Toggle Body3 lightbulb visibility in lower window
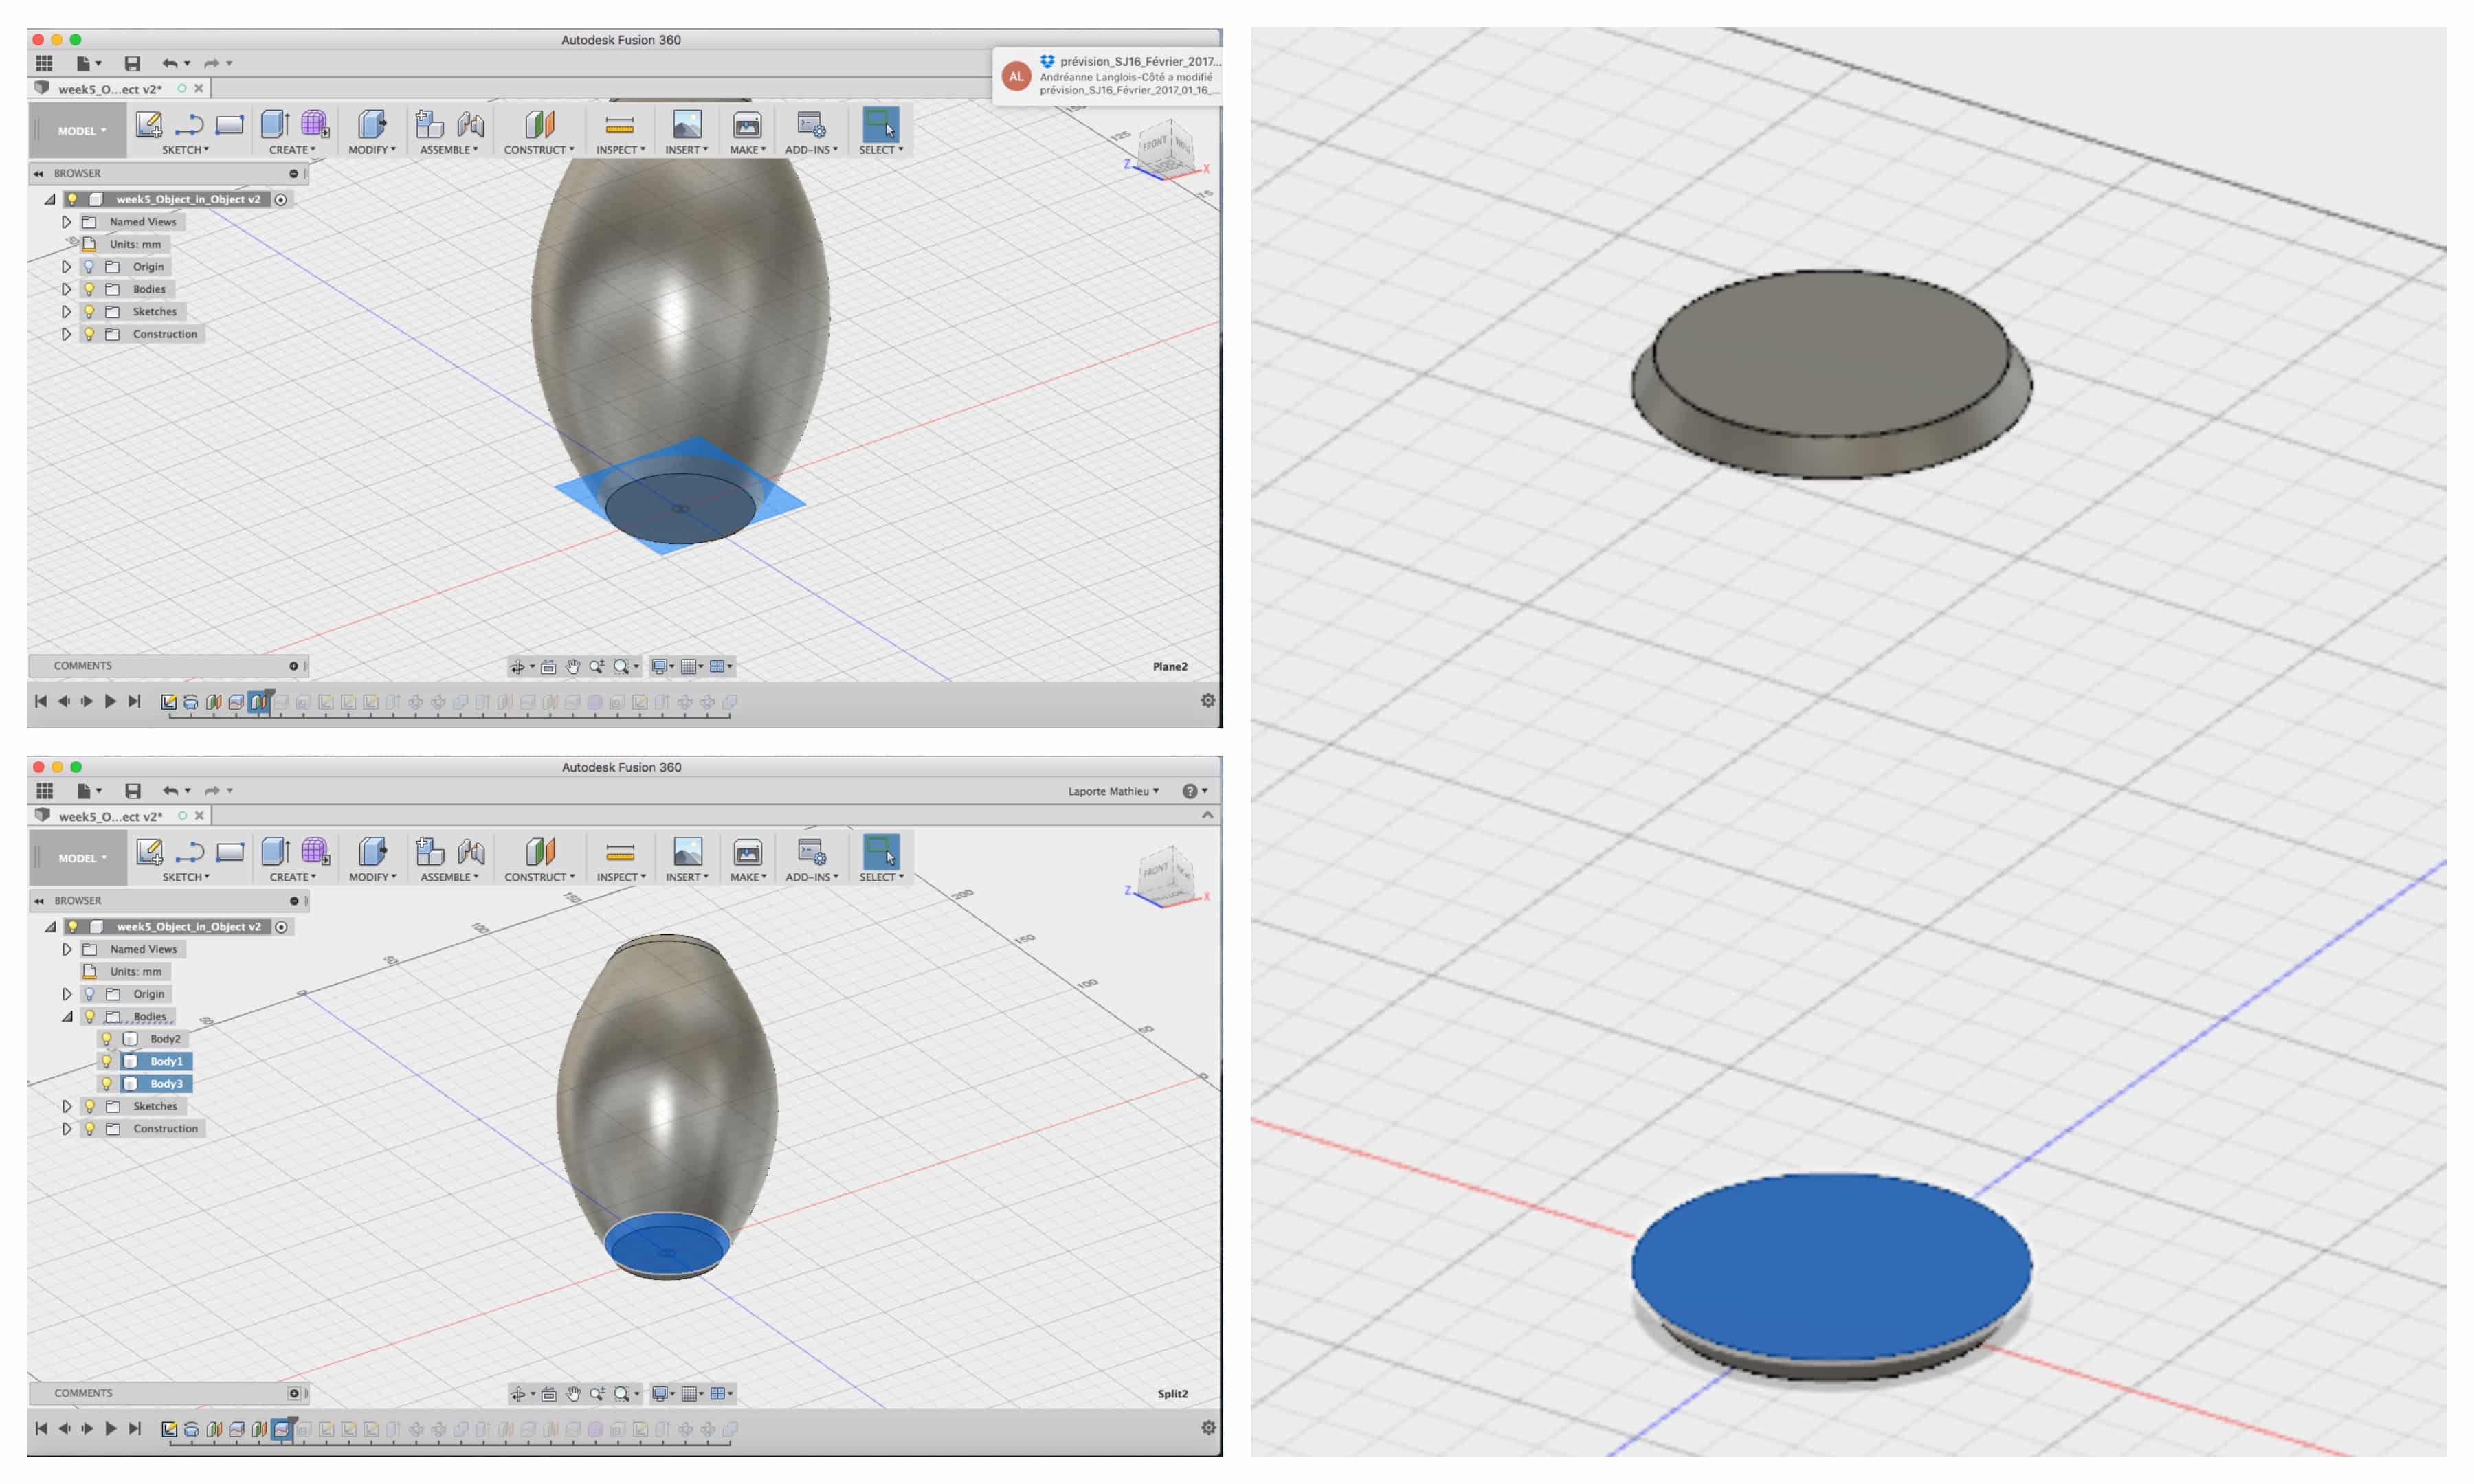This screenshot has width=2474, height=1484. pyautogui.click(x=107, y=1083)
